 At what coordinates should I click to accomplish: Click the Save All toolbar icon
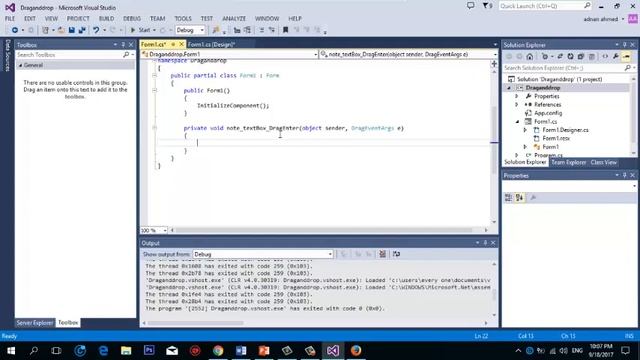tap(82, 30)
